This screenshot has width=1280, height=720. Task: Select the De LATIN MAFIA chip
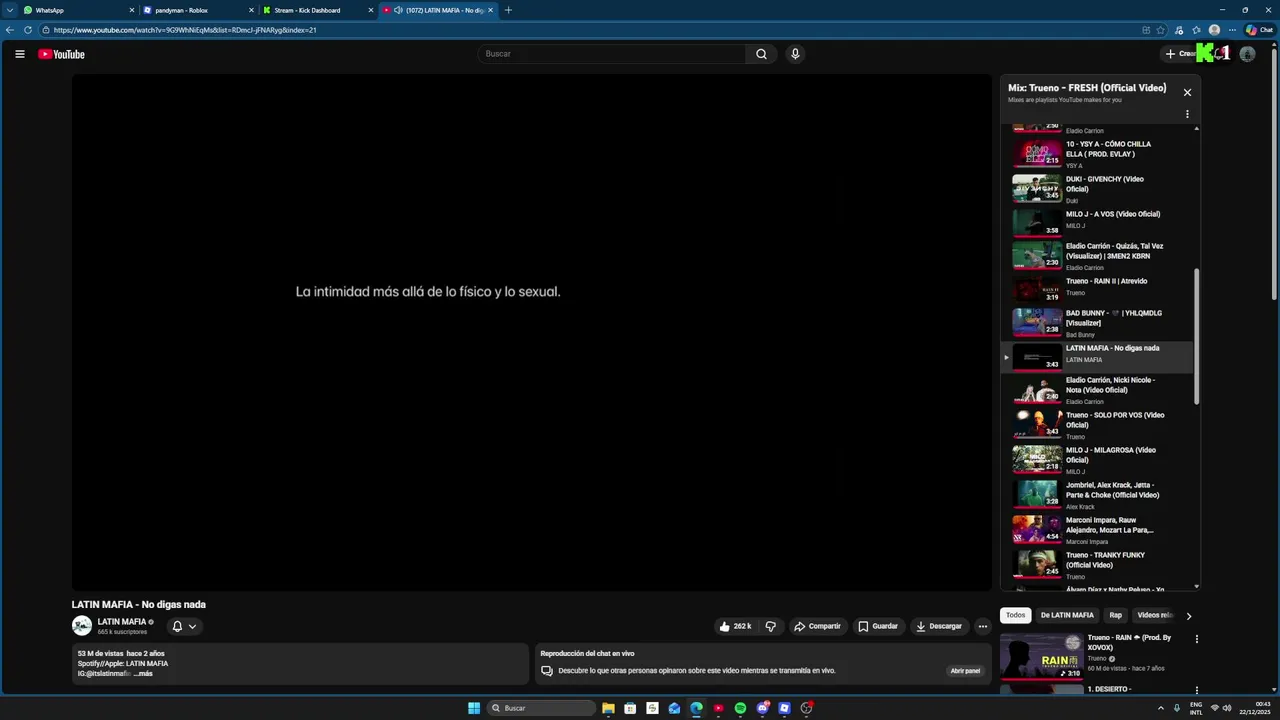tap(1067, 615)
